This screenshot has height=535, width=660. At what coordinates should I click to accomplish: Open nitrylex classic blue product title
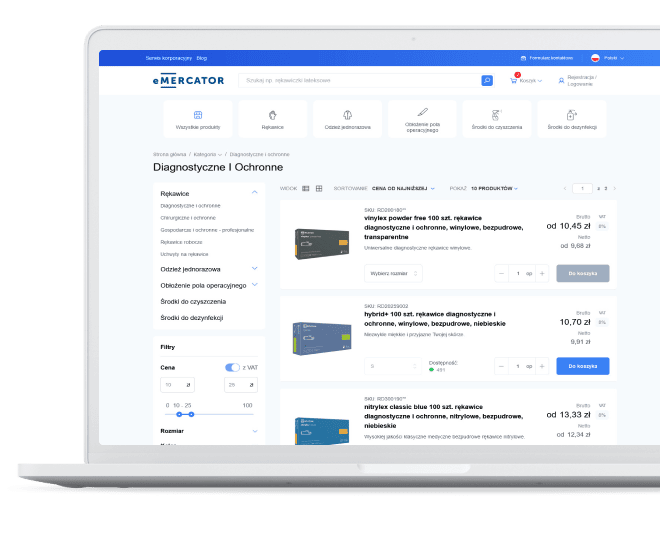pyautogui.click(x=444, y=416)
